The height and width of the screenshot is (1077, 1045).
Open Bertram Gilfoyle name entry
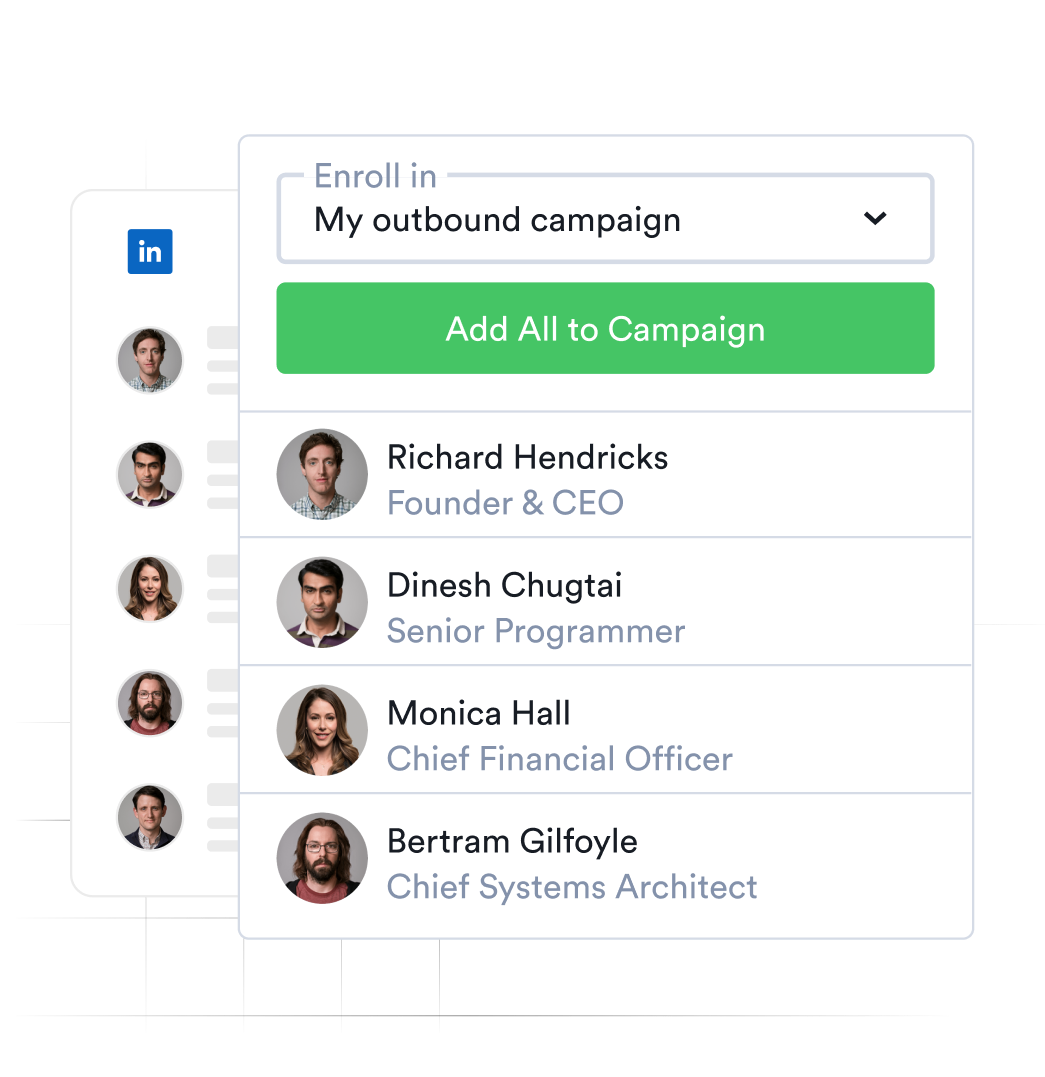tap(513, 842)
